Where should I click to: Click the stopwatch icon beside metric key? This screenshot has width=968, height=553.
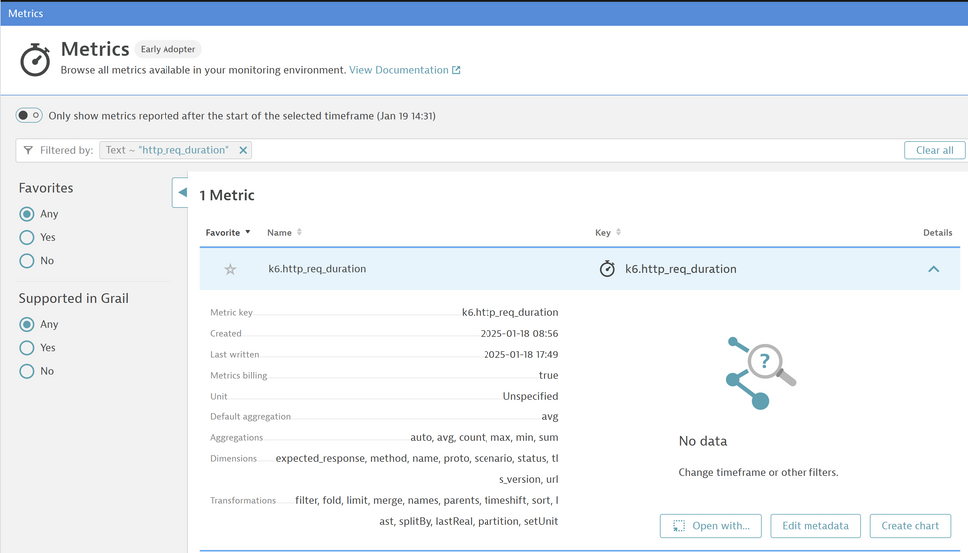click(607, 269)
